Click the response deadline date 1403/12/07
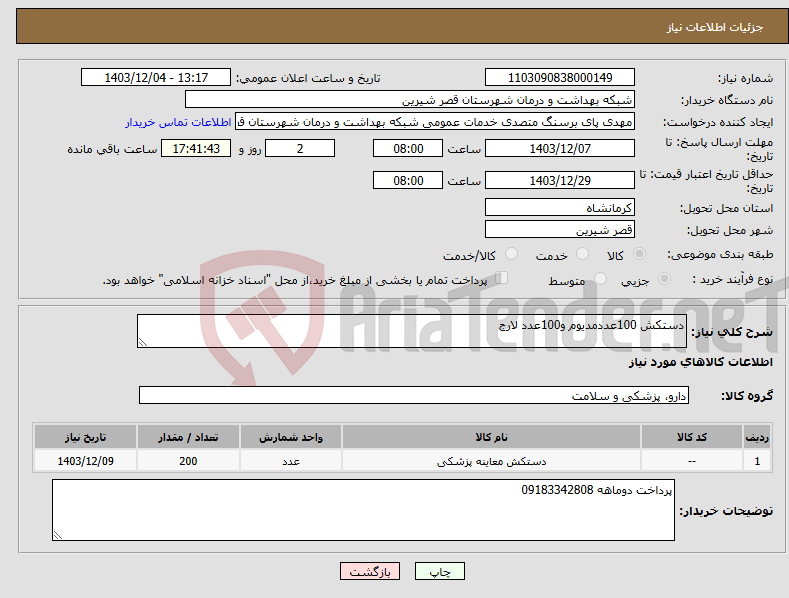This screenshot has height=598, width=789. (560, 148)
